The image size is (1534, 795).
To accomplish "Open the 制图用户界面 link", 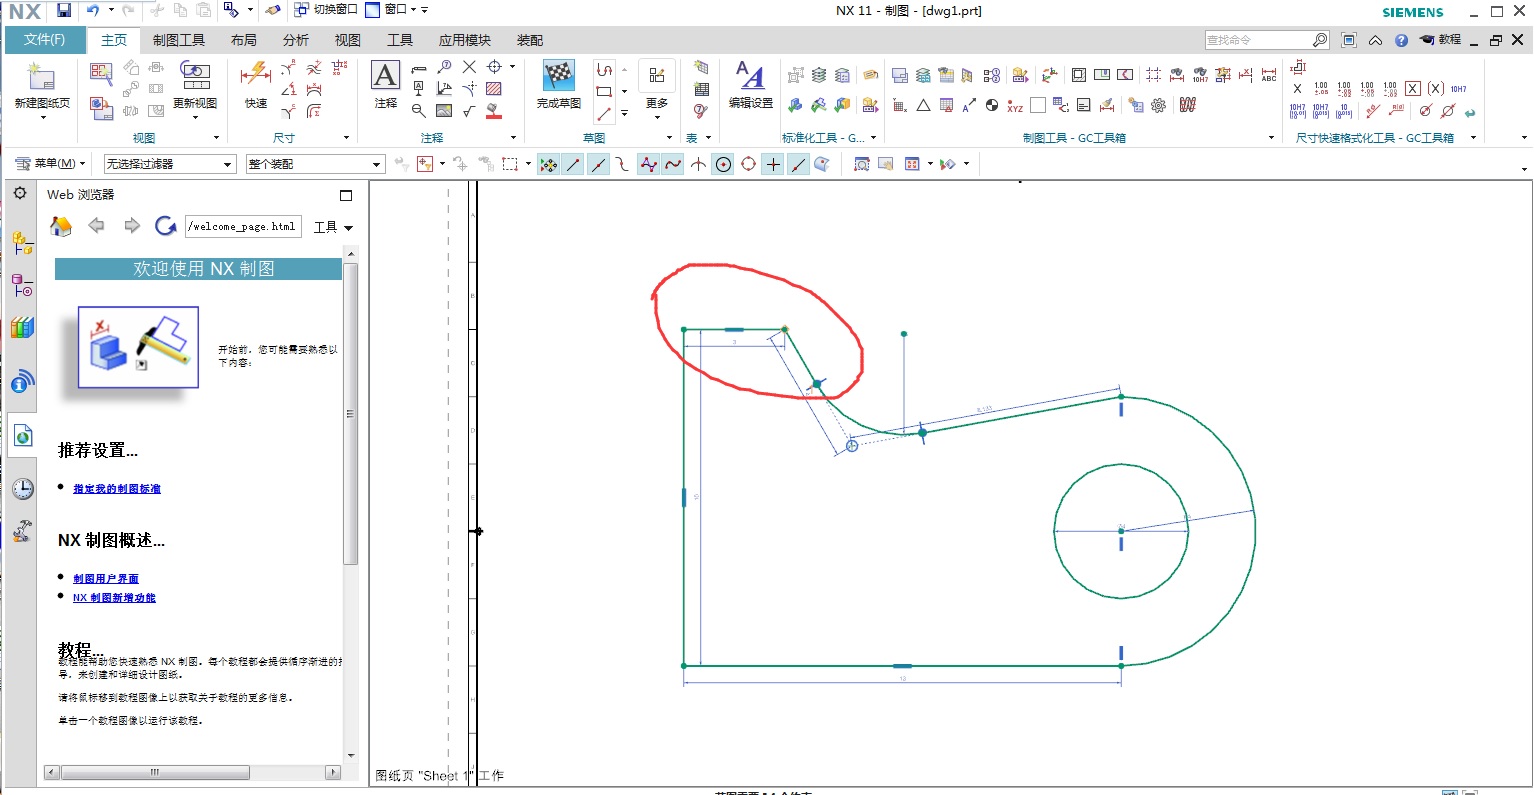I will 106,579.
